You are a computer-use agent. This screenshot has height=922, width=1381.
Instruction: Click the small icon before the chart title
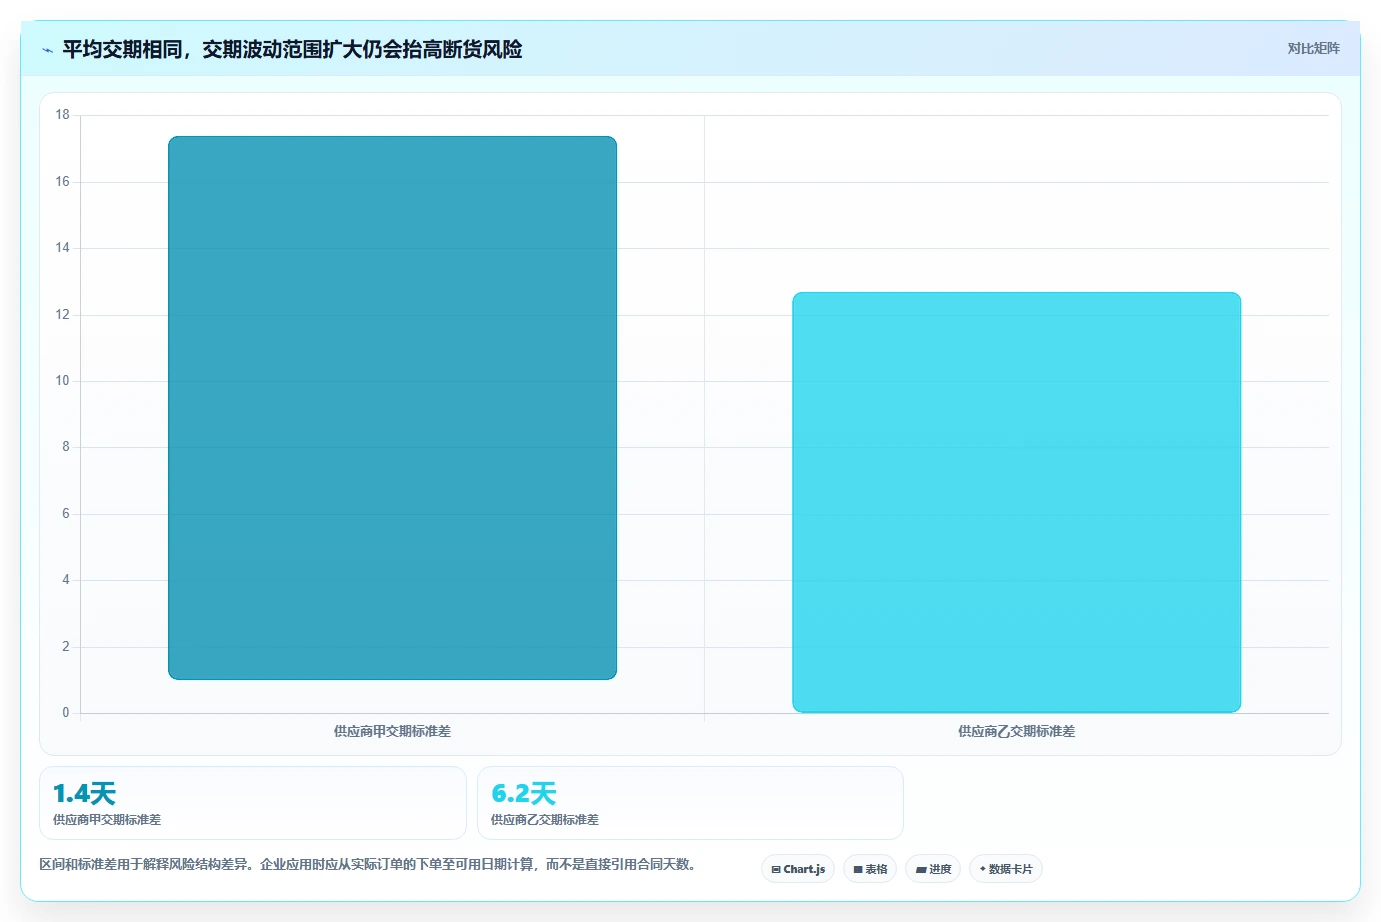pyautogui.click(x=47, y=50)
